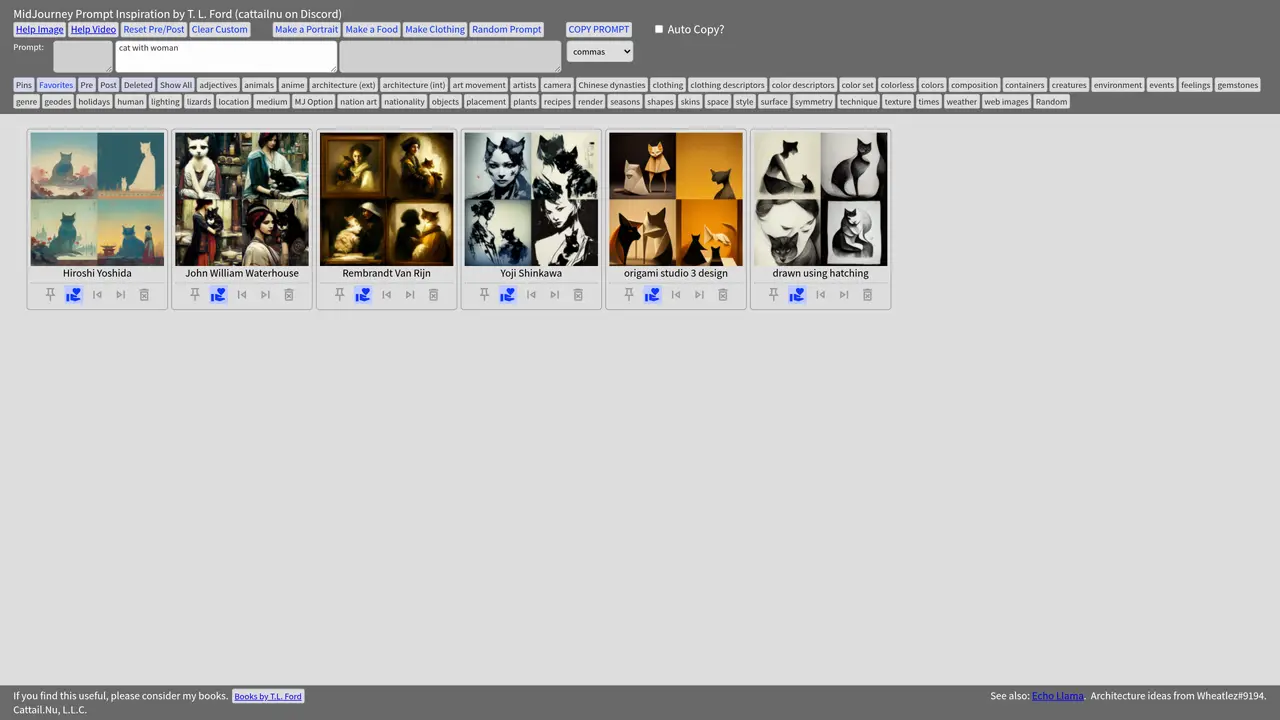Screen dimensions: 1280x720
Task: Pin the John William Waterhouse card
Action: [195, 295]
